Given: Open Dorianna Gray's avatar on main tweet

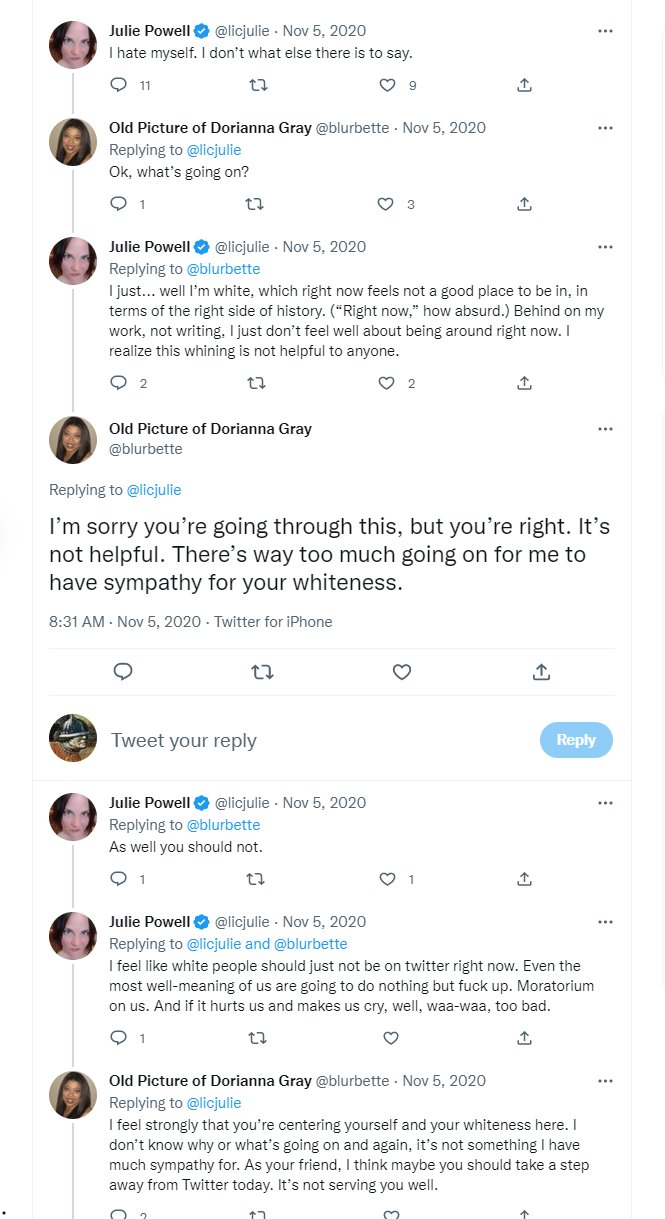Looking at the screenshot, I should 73,439.
